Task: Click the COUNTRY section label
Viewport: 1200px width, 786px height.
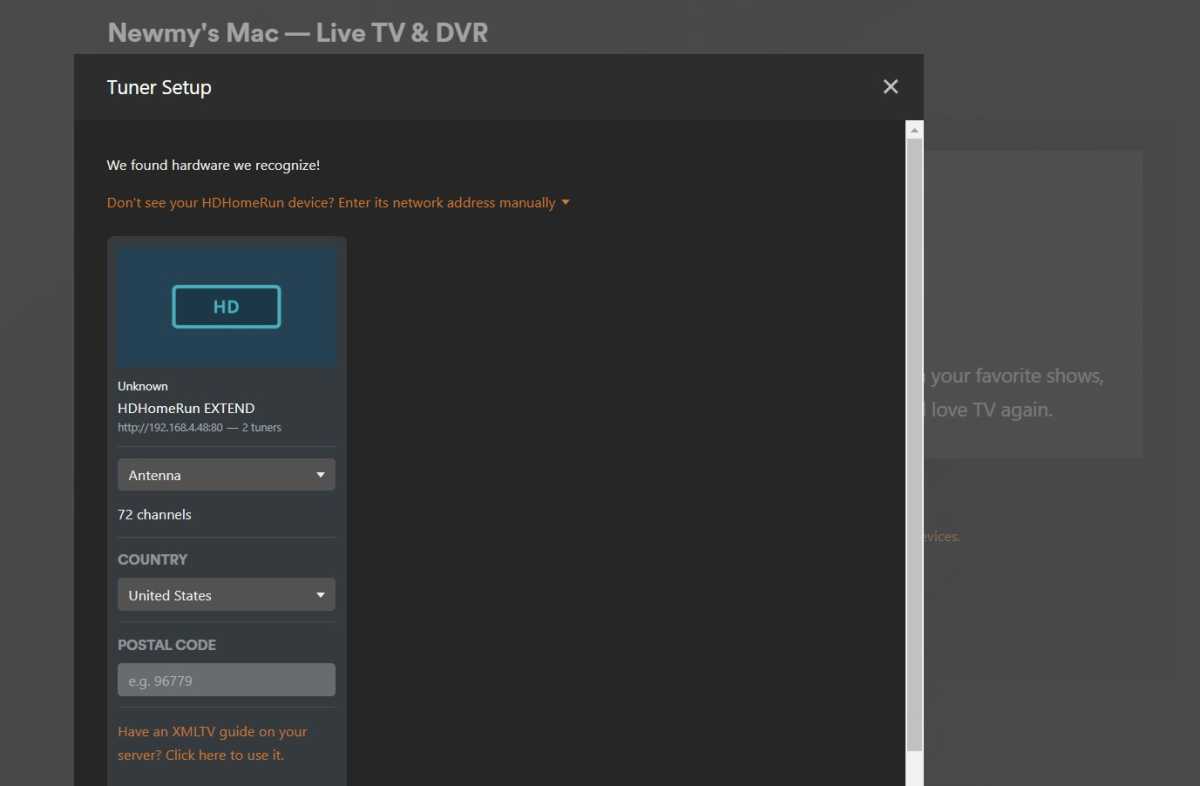Action: (152, 560)
